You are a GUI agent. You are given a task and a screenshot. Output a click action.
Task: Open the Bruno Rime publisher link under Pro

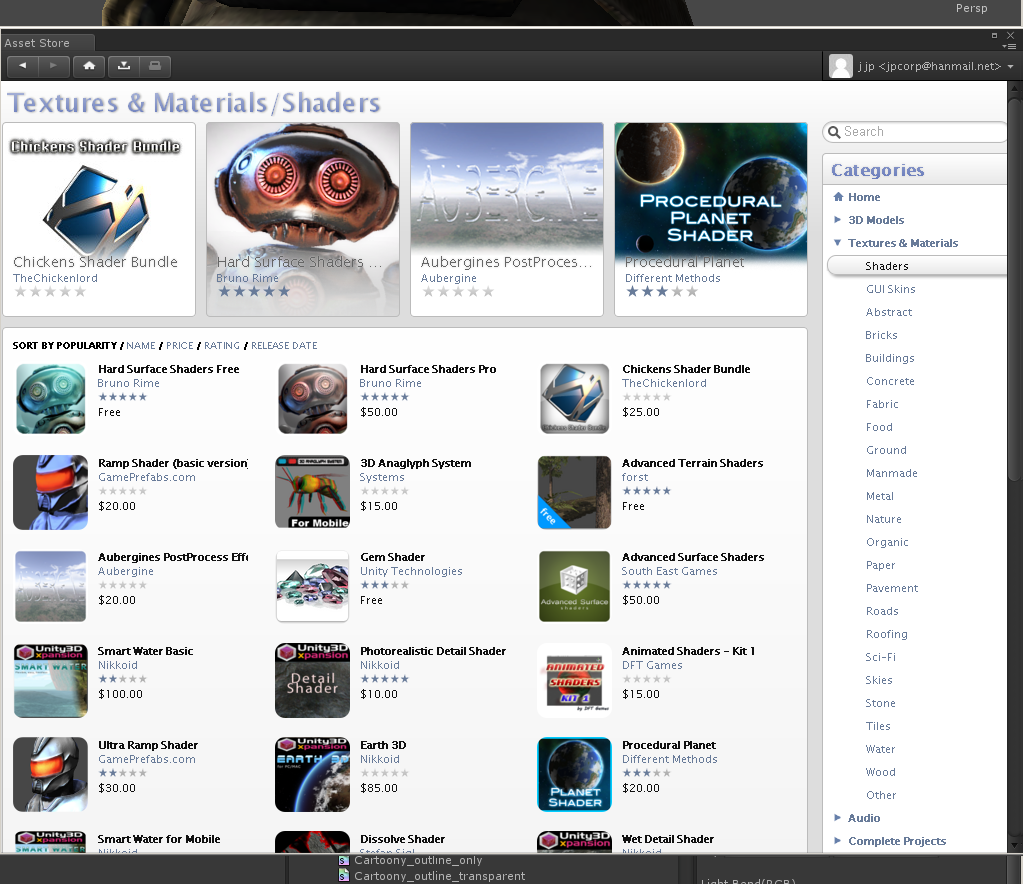point(390,384)
